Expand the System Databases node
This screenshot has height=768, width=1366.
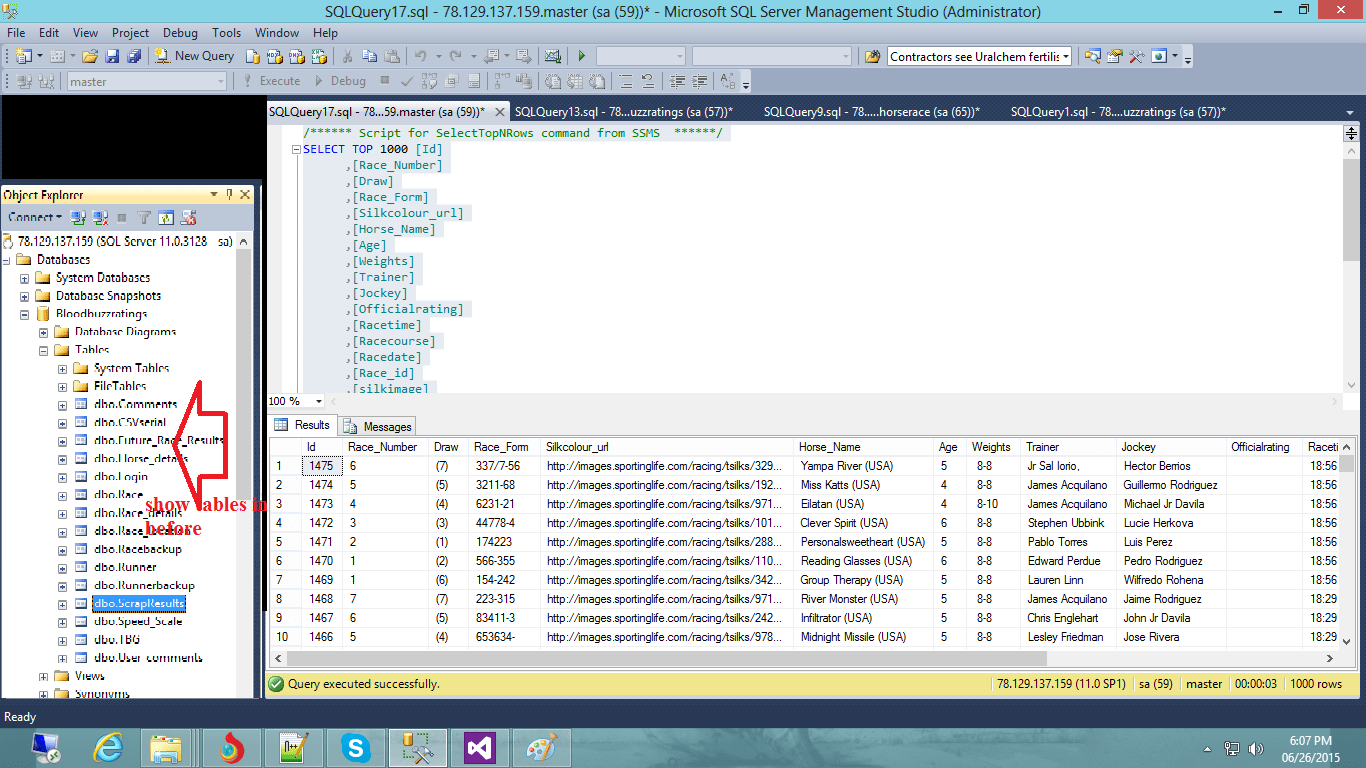click(25, 278)
